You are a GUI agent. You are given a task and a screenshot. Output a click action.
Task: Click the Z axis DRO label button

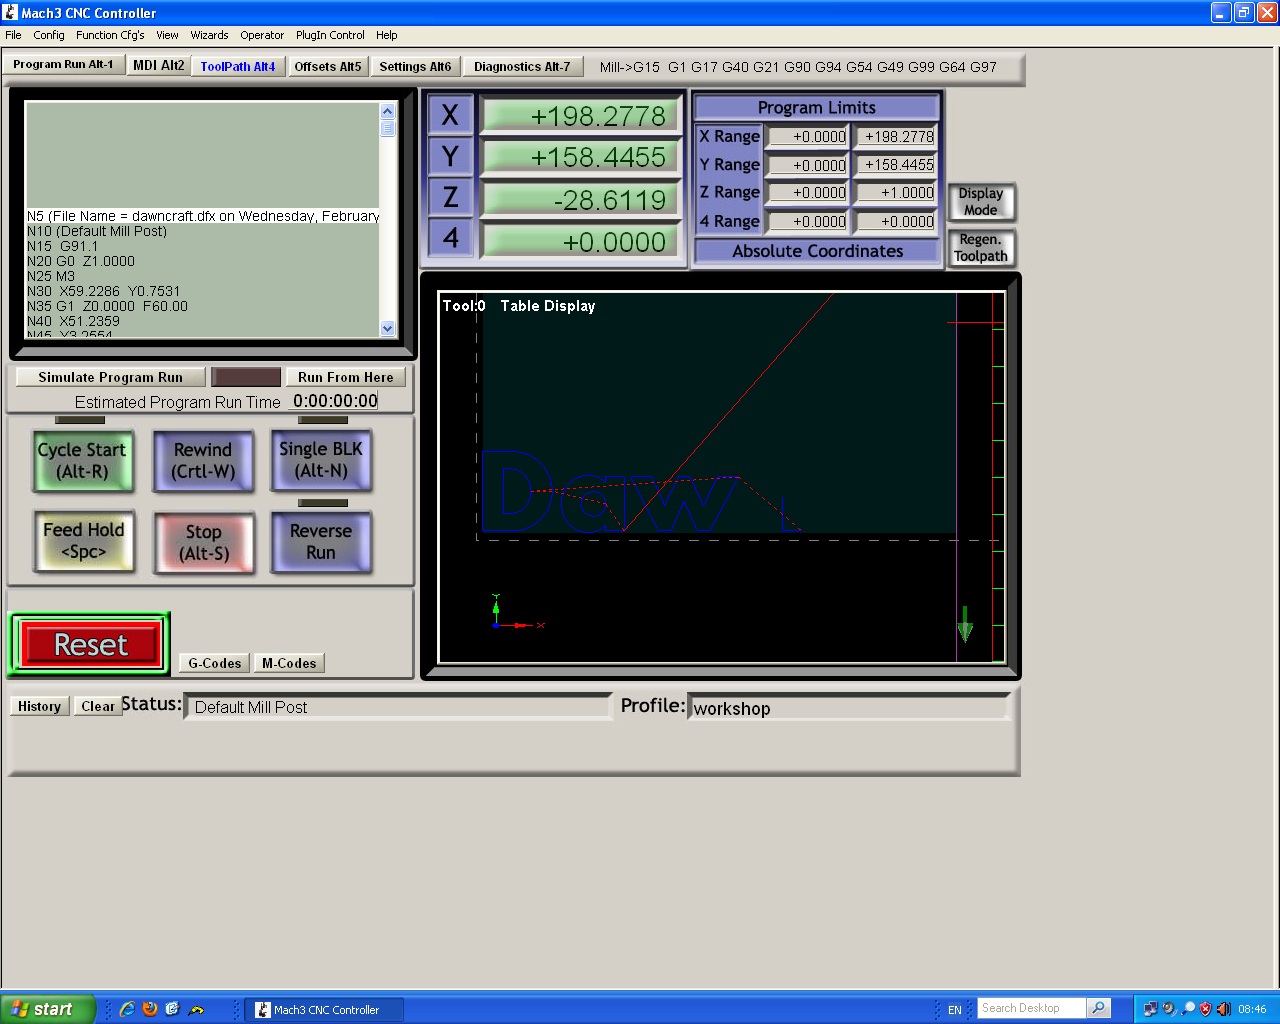tap(450, 198)
